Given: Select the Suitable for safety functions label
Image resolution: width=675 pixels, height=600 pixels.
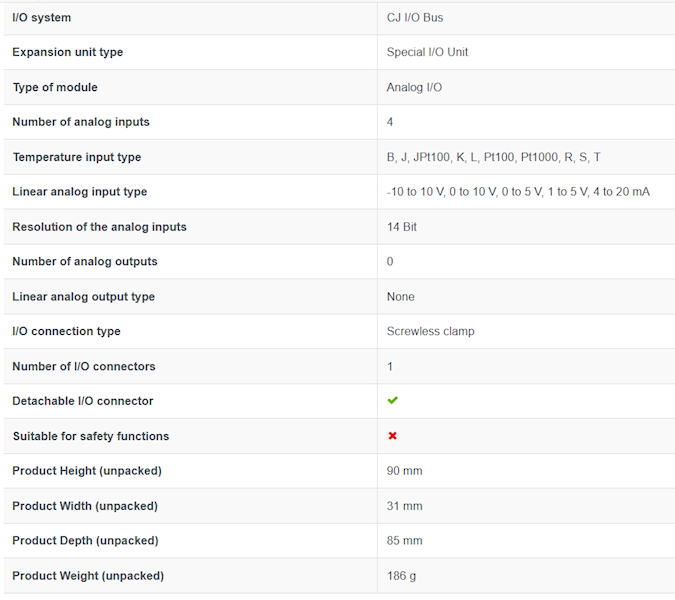Looking at the screenshot, I should click(91, 436).
